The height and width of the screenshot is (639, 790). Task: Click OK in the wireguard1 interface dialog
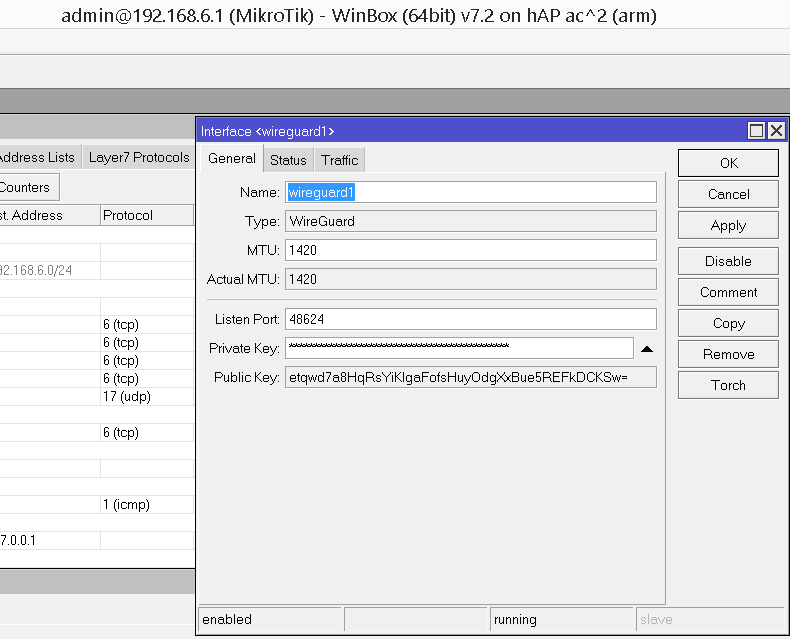point(728,163)
